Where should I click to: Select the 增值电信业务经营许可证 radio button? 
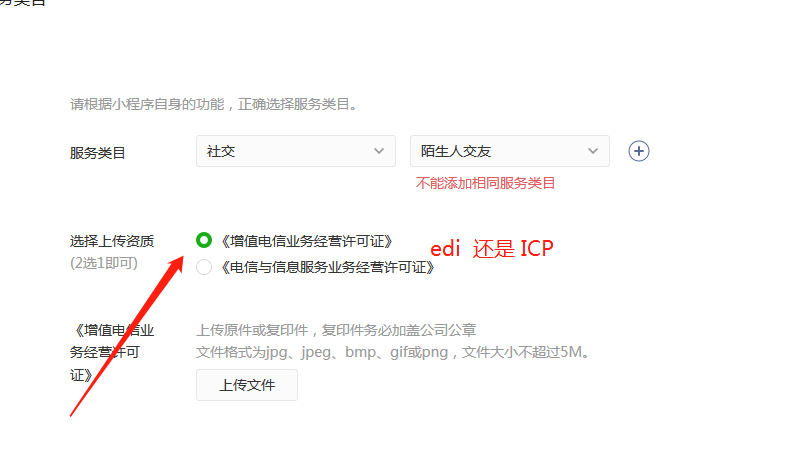[204, 240]
